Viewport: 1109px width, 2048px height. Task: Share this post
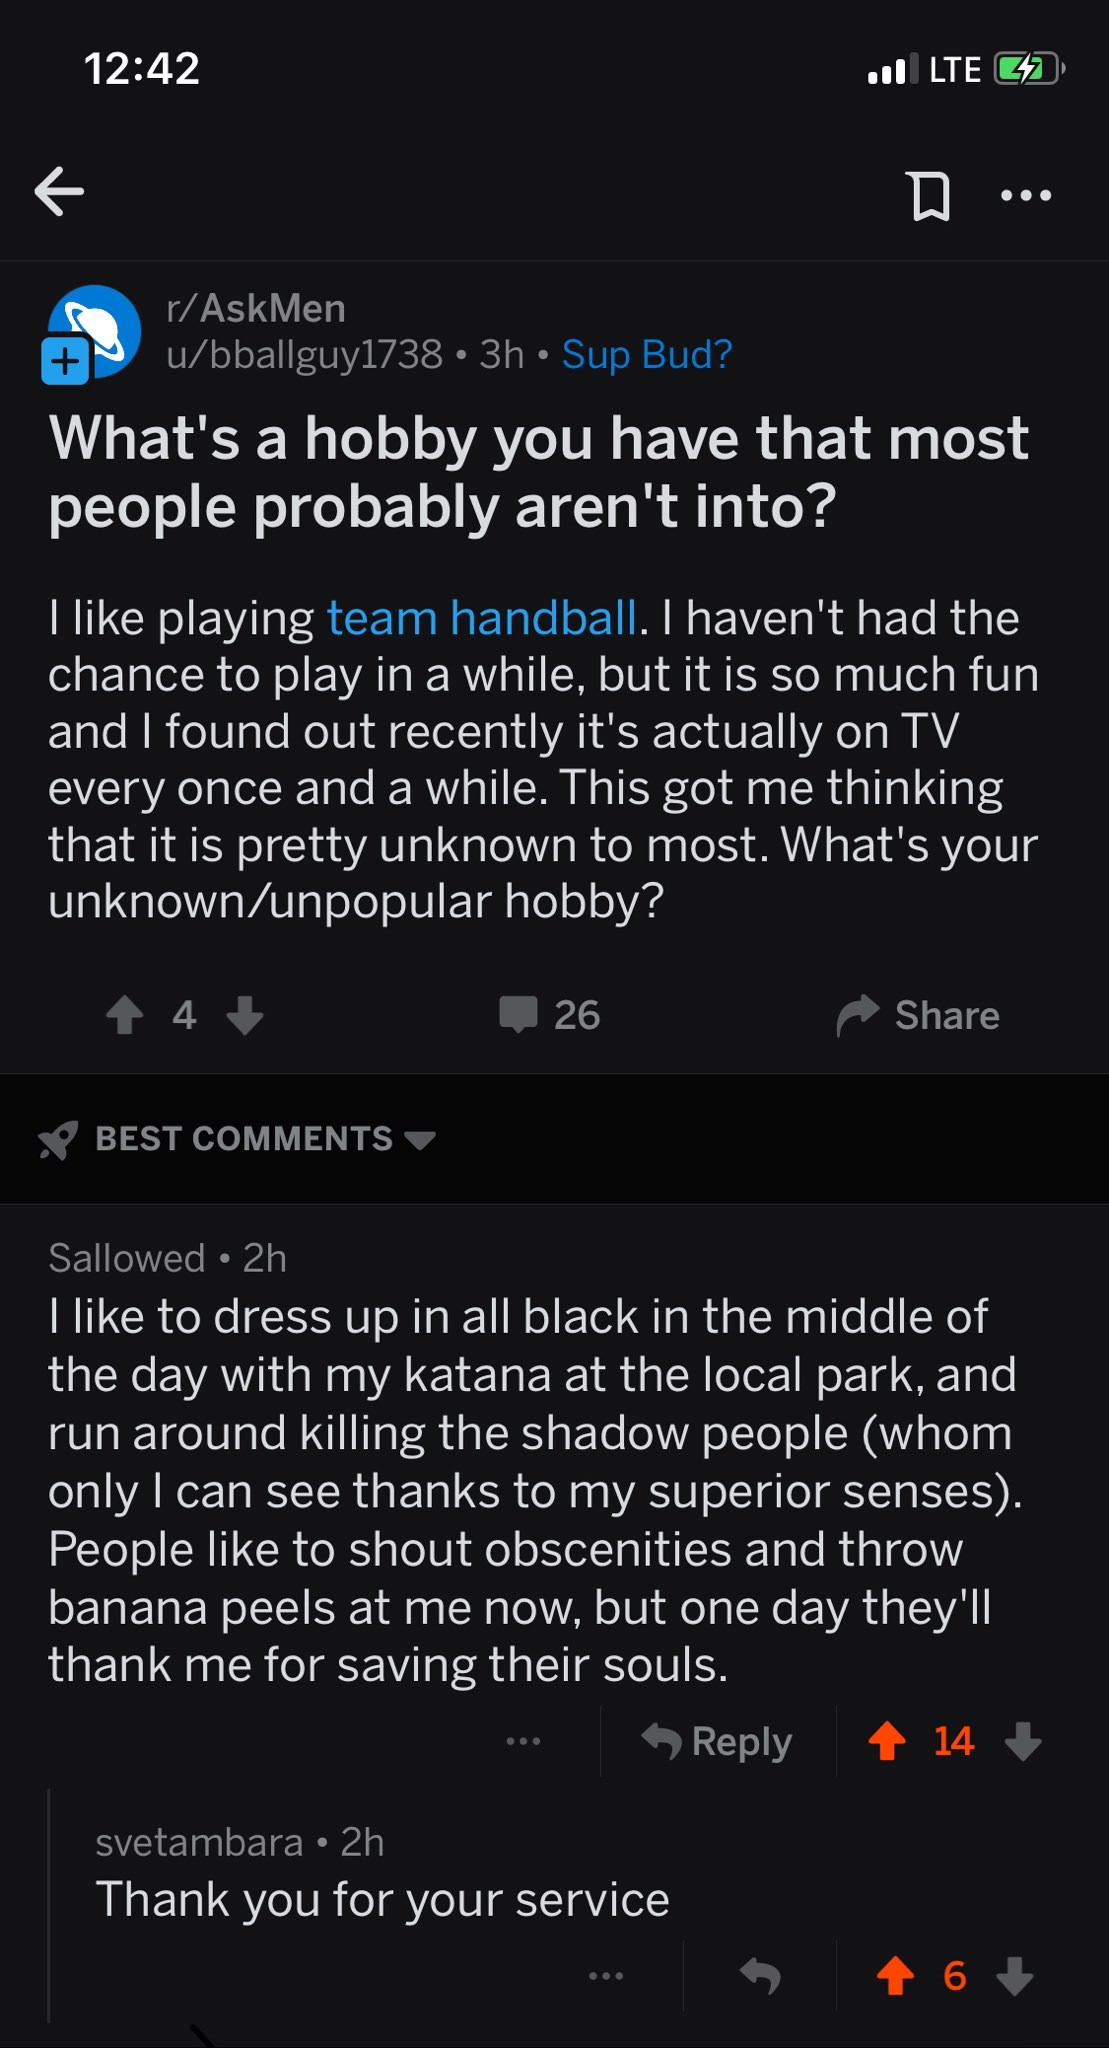(x=918, y=1015)
